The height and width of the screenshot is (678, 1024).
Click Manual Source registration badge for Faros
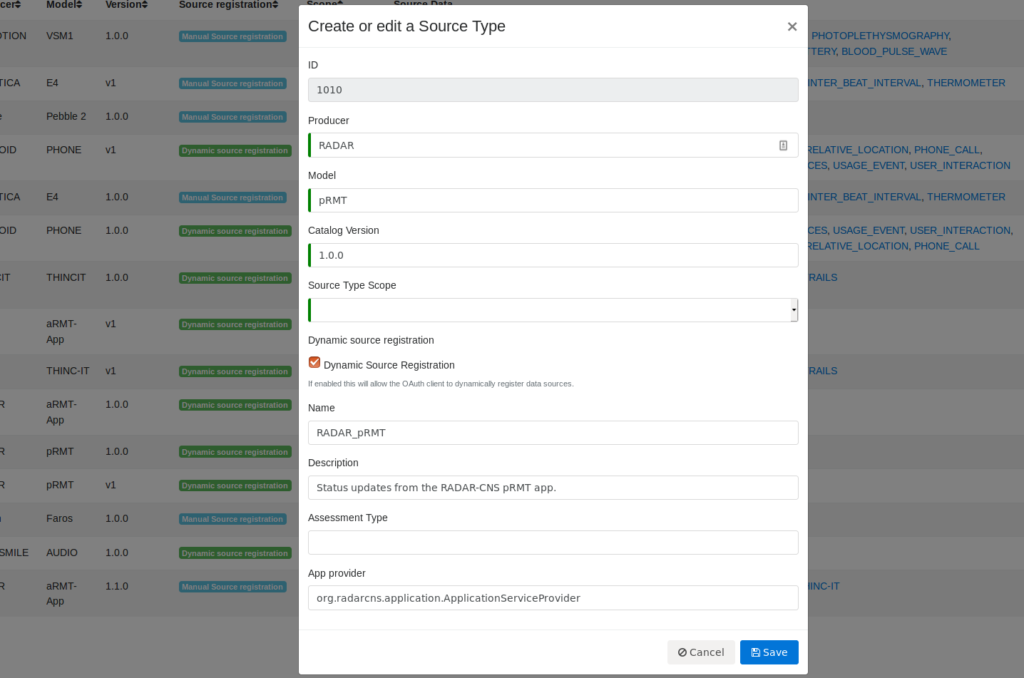(x=232, y=519)
